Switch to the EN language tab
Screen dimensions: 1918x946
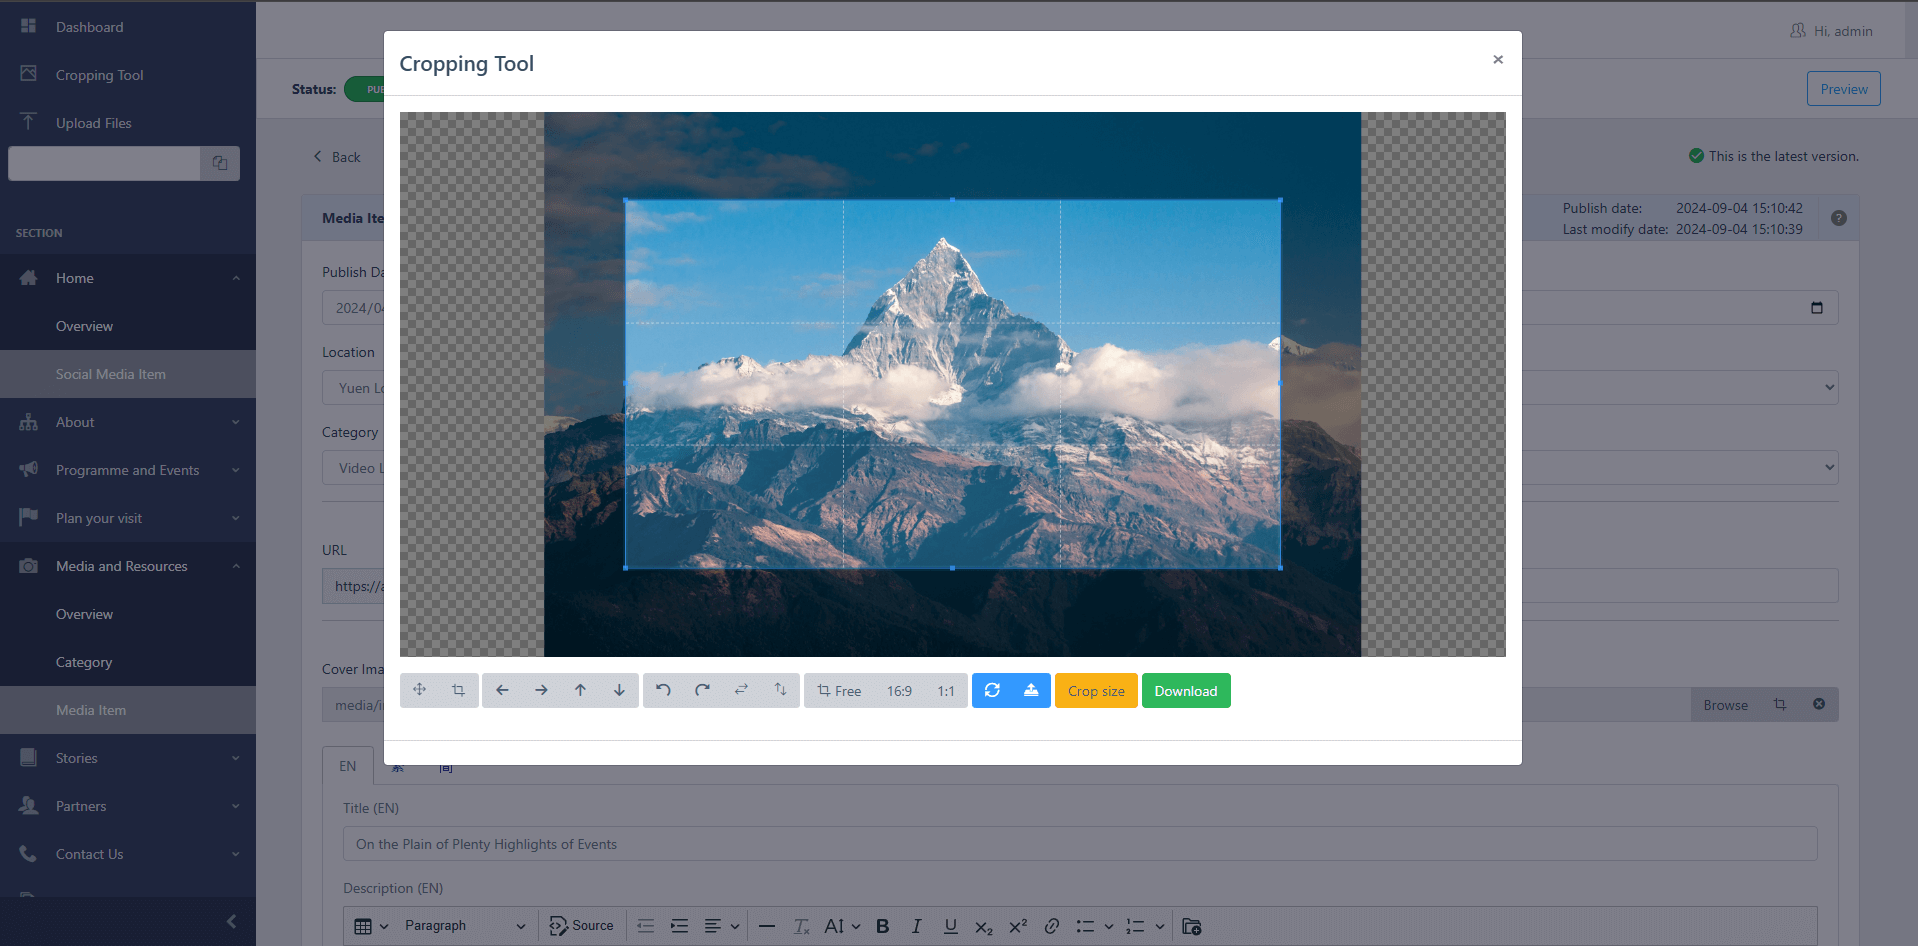click(x=348, y=765)
